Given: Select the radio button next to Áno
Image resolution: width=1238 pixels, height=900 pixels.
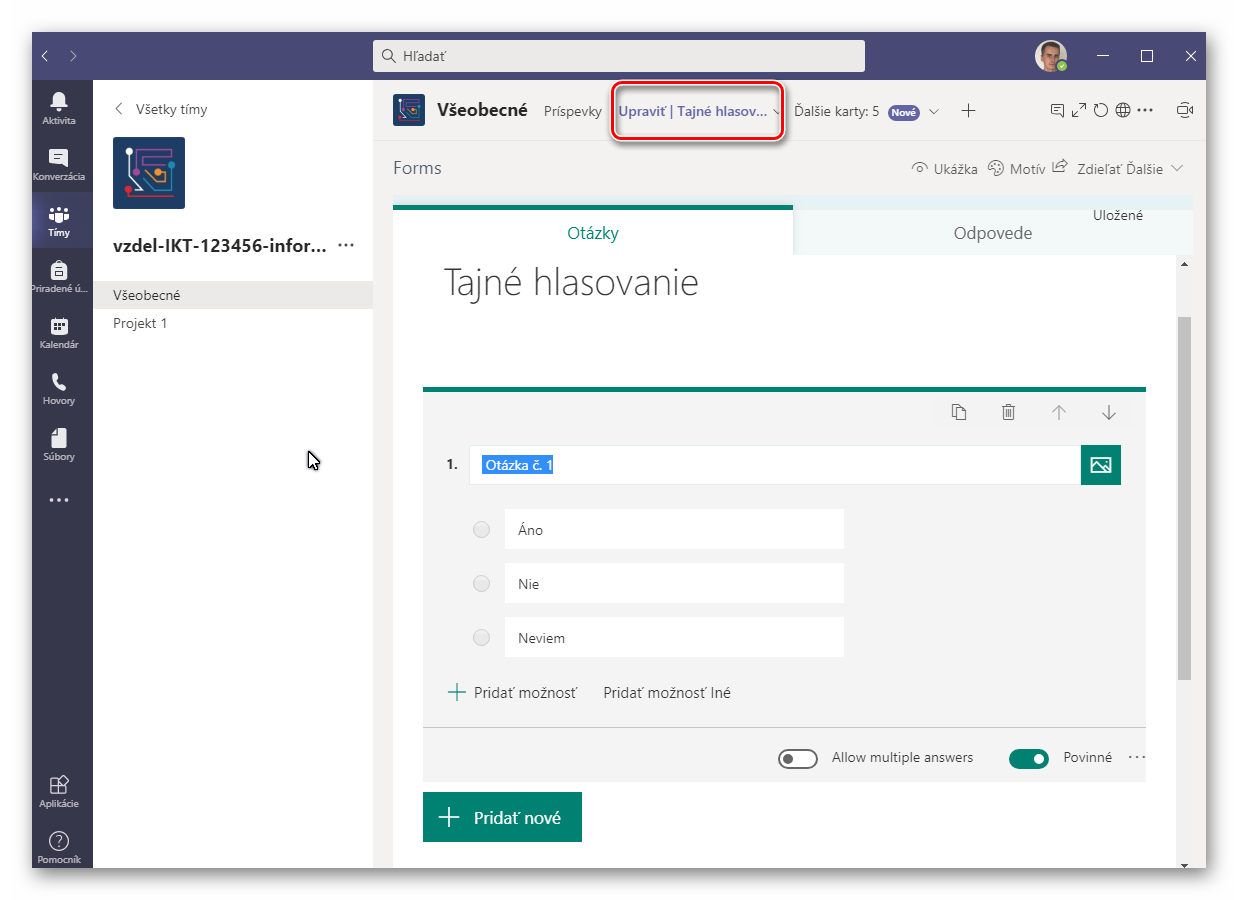Looking at the screenshot, I should (x=482, y=530).
